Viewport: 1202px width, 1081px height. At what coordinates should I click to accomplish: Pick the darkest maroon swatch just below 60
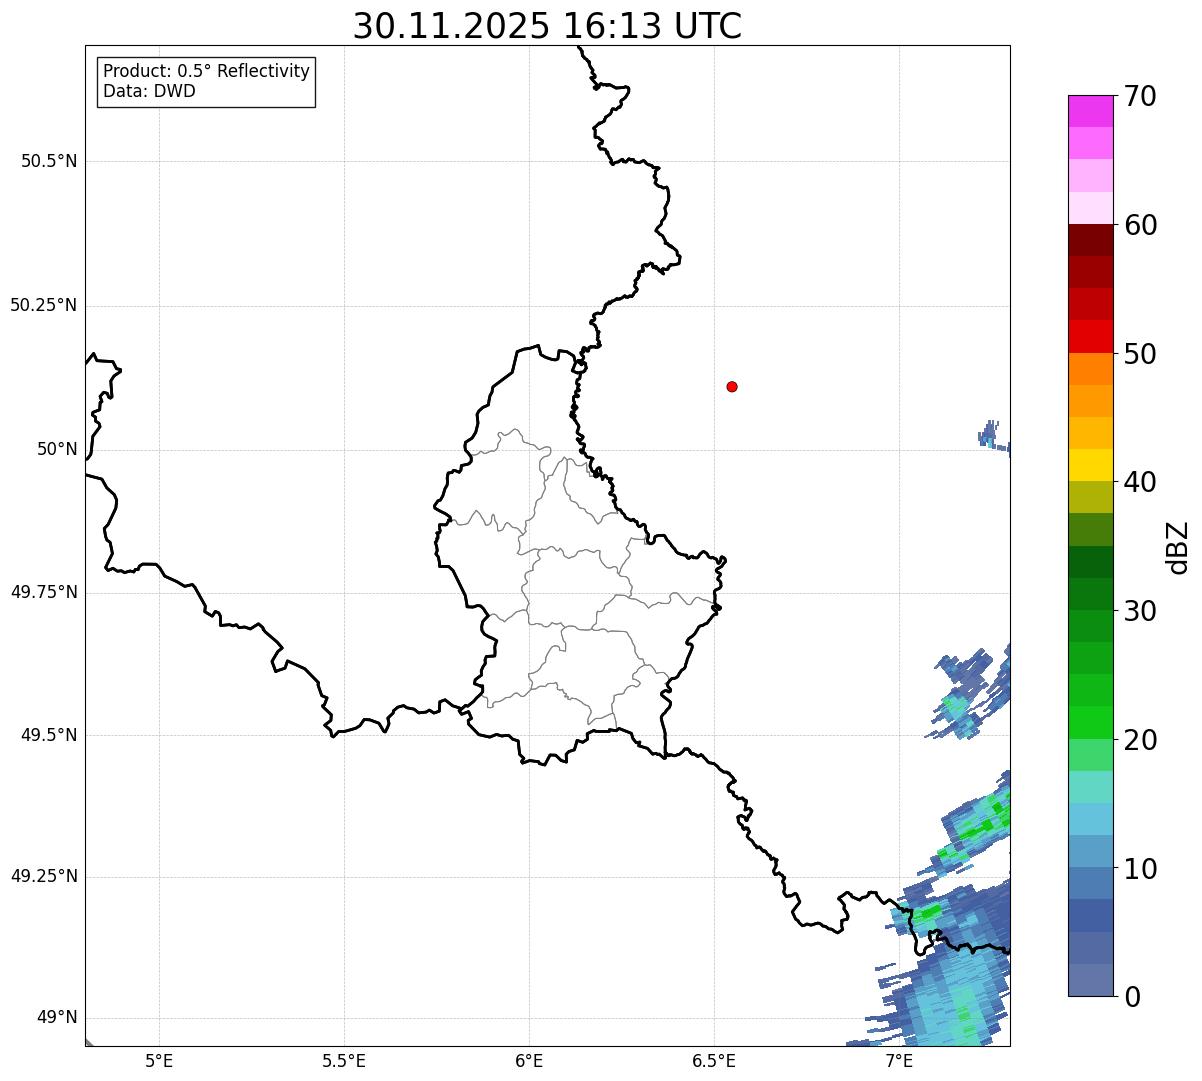click(1090, 240)
